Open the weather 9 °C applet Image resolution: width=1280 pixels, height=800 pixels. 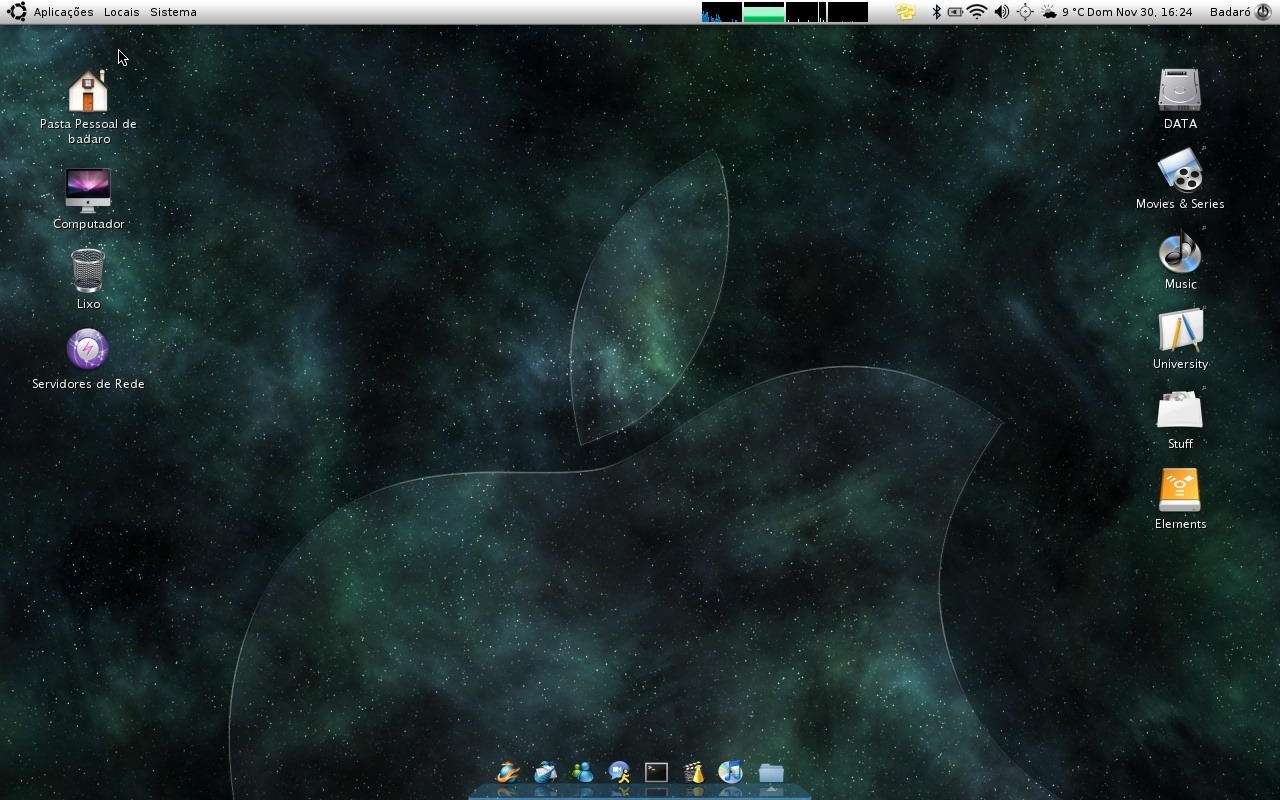(x=1062, y=12)
